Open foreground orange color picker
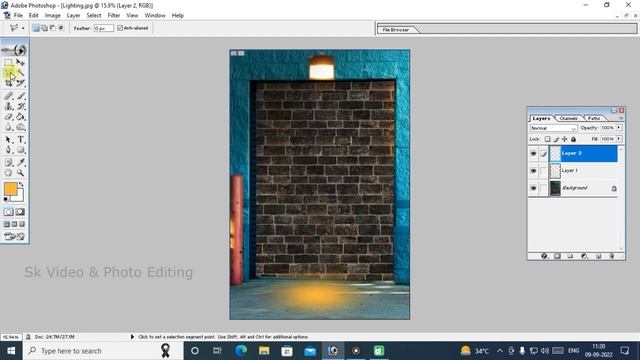The height and width of the screenshot is (360, 640). 10,189
